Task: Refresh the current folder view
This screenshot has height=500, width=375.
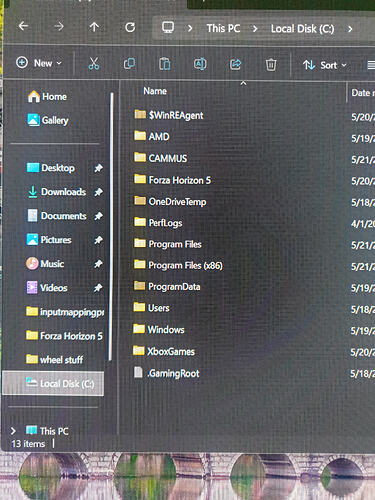Action: tap(130, 27)
